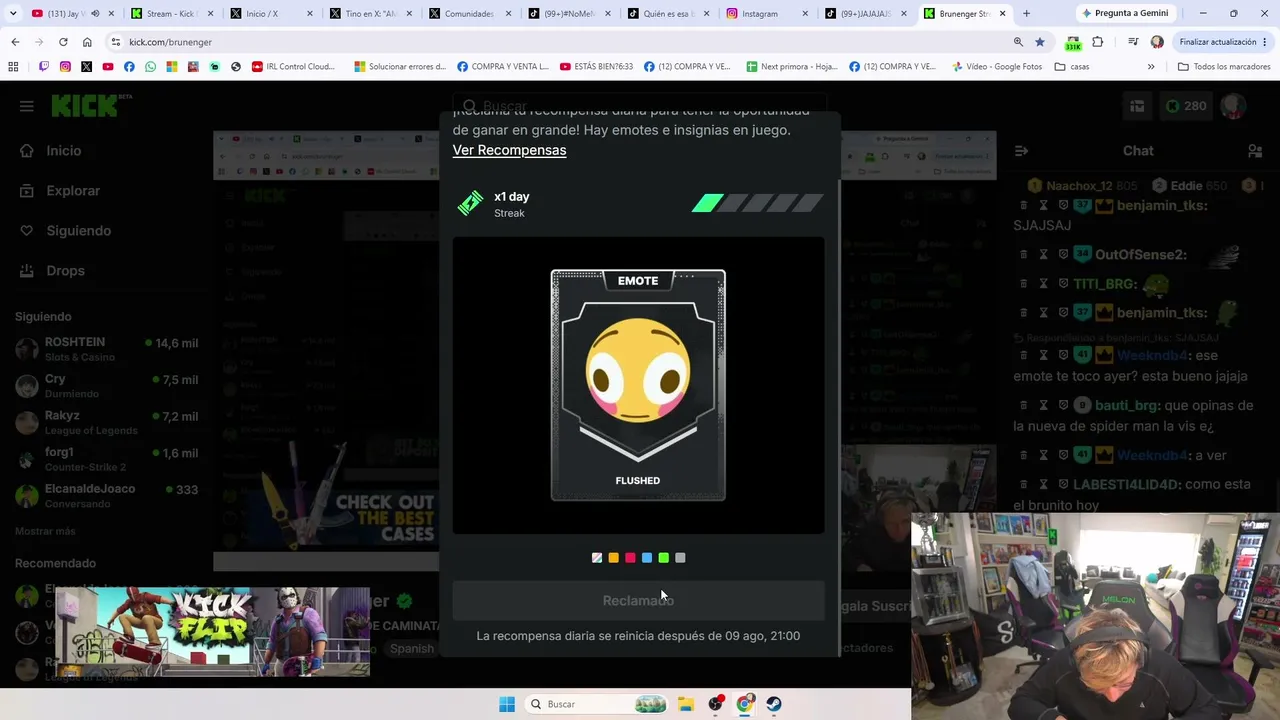Open Drops in the Kick sidebar
The width and height of the screenshot is (1280, 720).
65,270
